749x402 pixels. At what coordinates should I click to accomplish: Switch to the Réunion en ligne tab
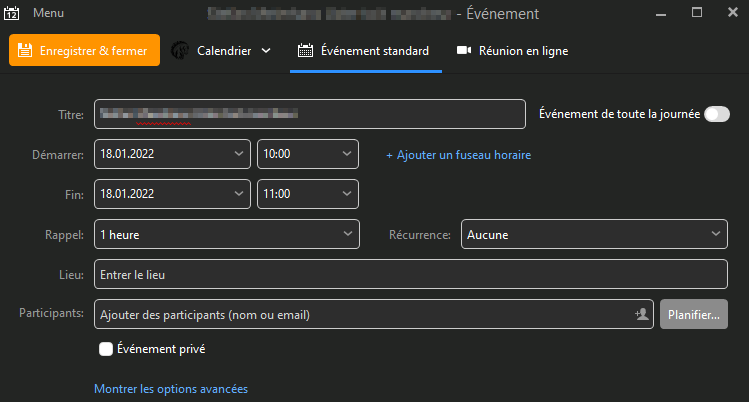[512, 51]
